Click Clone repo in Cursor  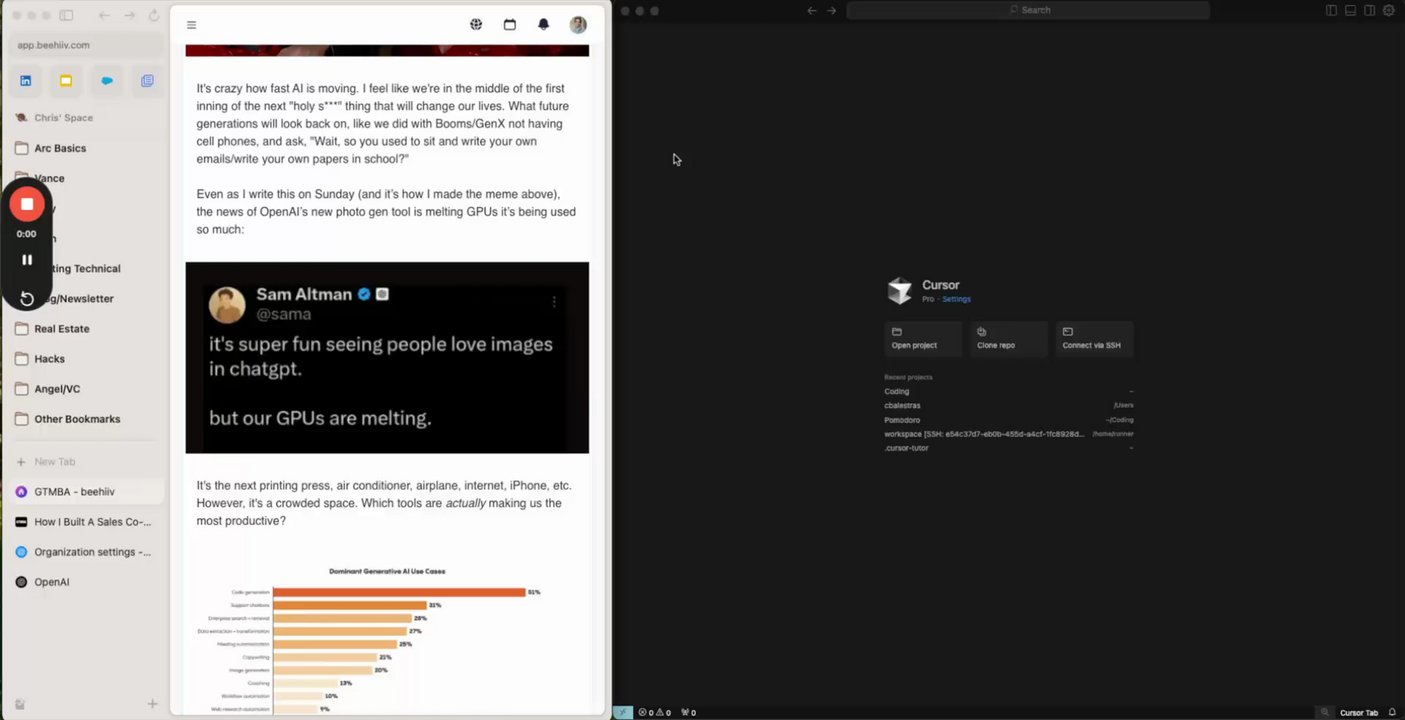[1009, 339]
